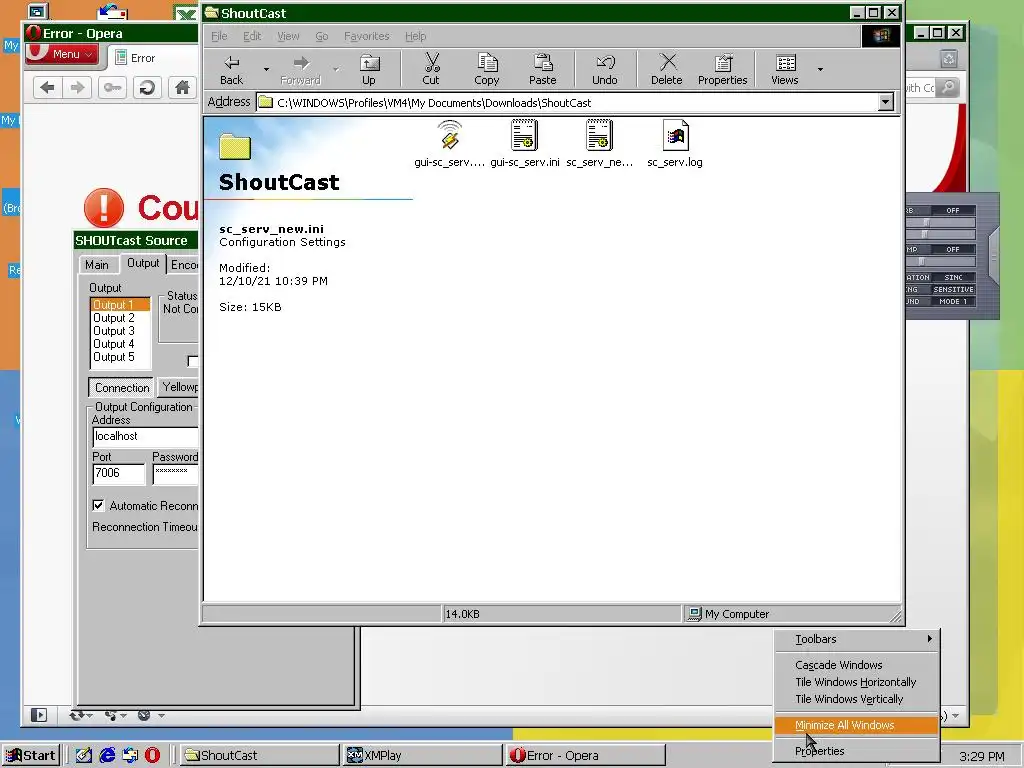Viewport: 1024px width, 768px height.
Task: Open File menu in ShoutCast window
Action: point(219,36)
